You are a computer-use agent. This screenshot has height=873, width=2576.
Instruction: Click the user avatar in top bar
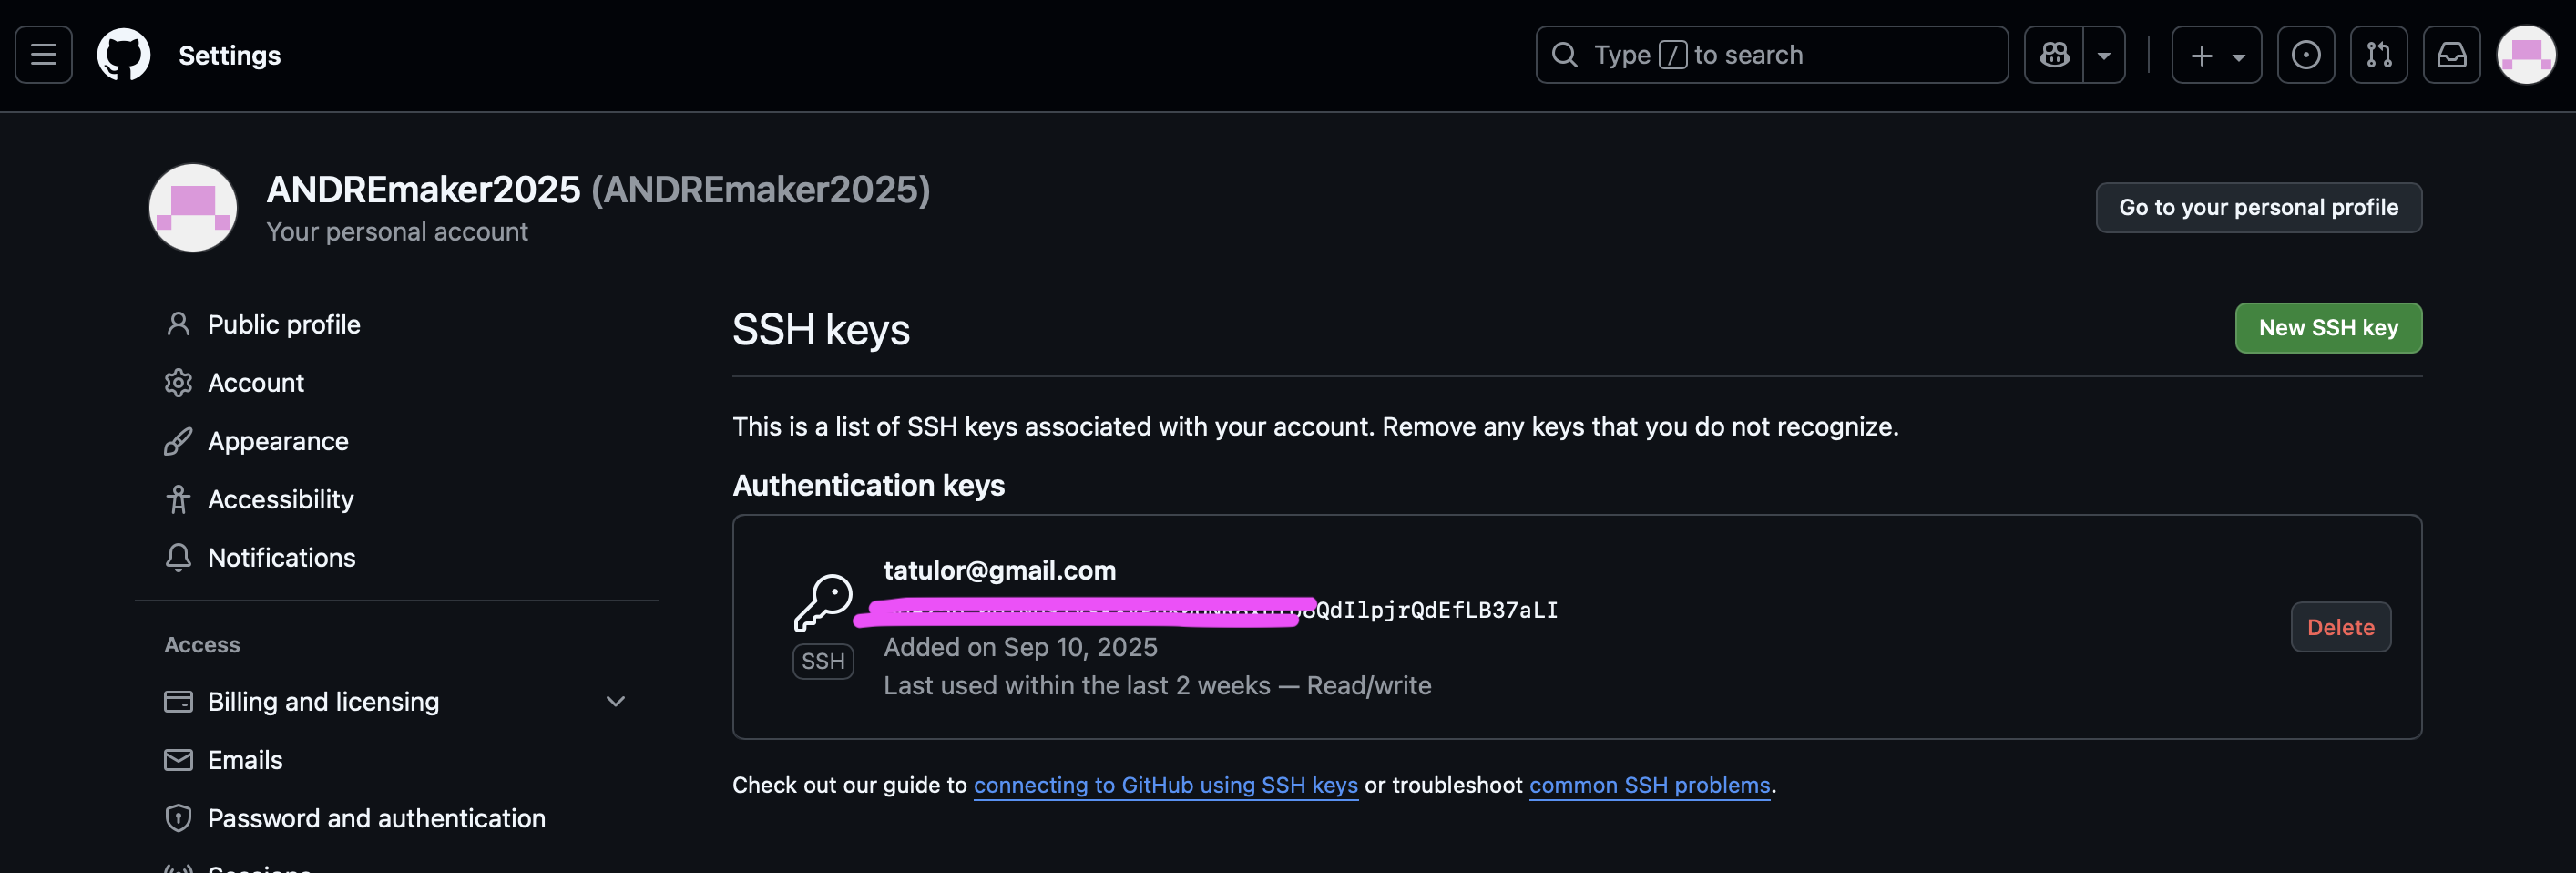coord(2526,55)
